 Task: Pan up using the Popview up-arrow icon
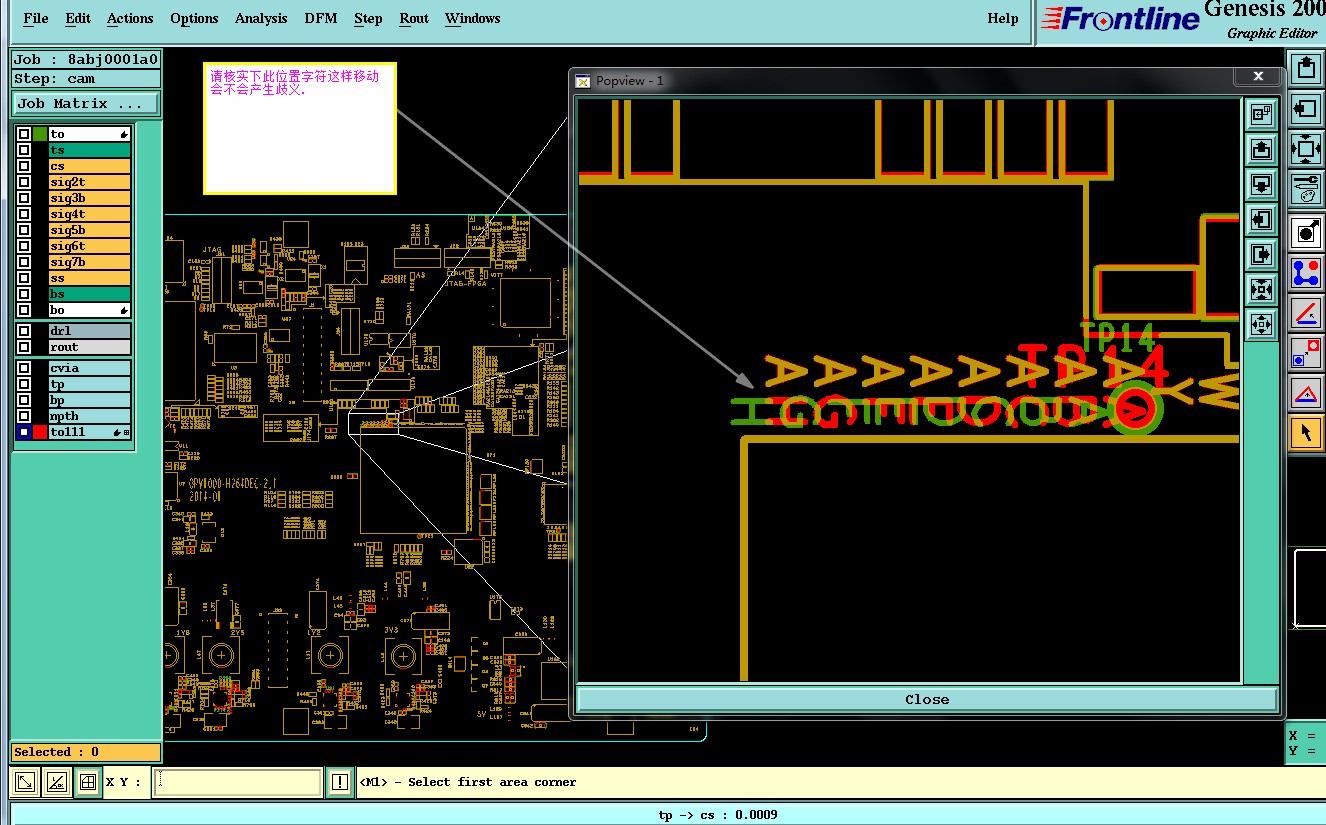pos(1261,149)
